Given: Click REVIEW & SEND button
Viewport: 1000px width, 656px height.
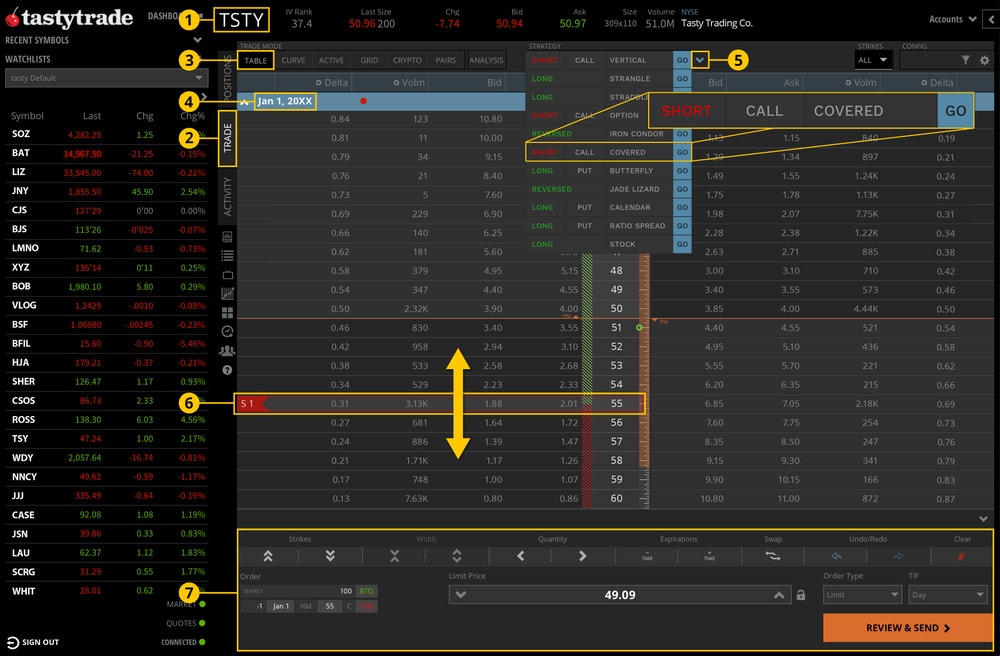Looking at the screenshot, I should [x=908, y=628].
